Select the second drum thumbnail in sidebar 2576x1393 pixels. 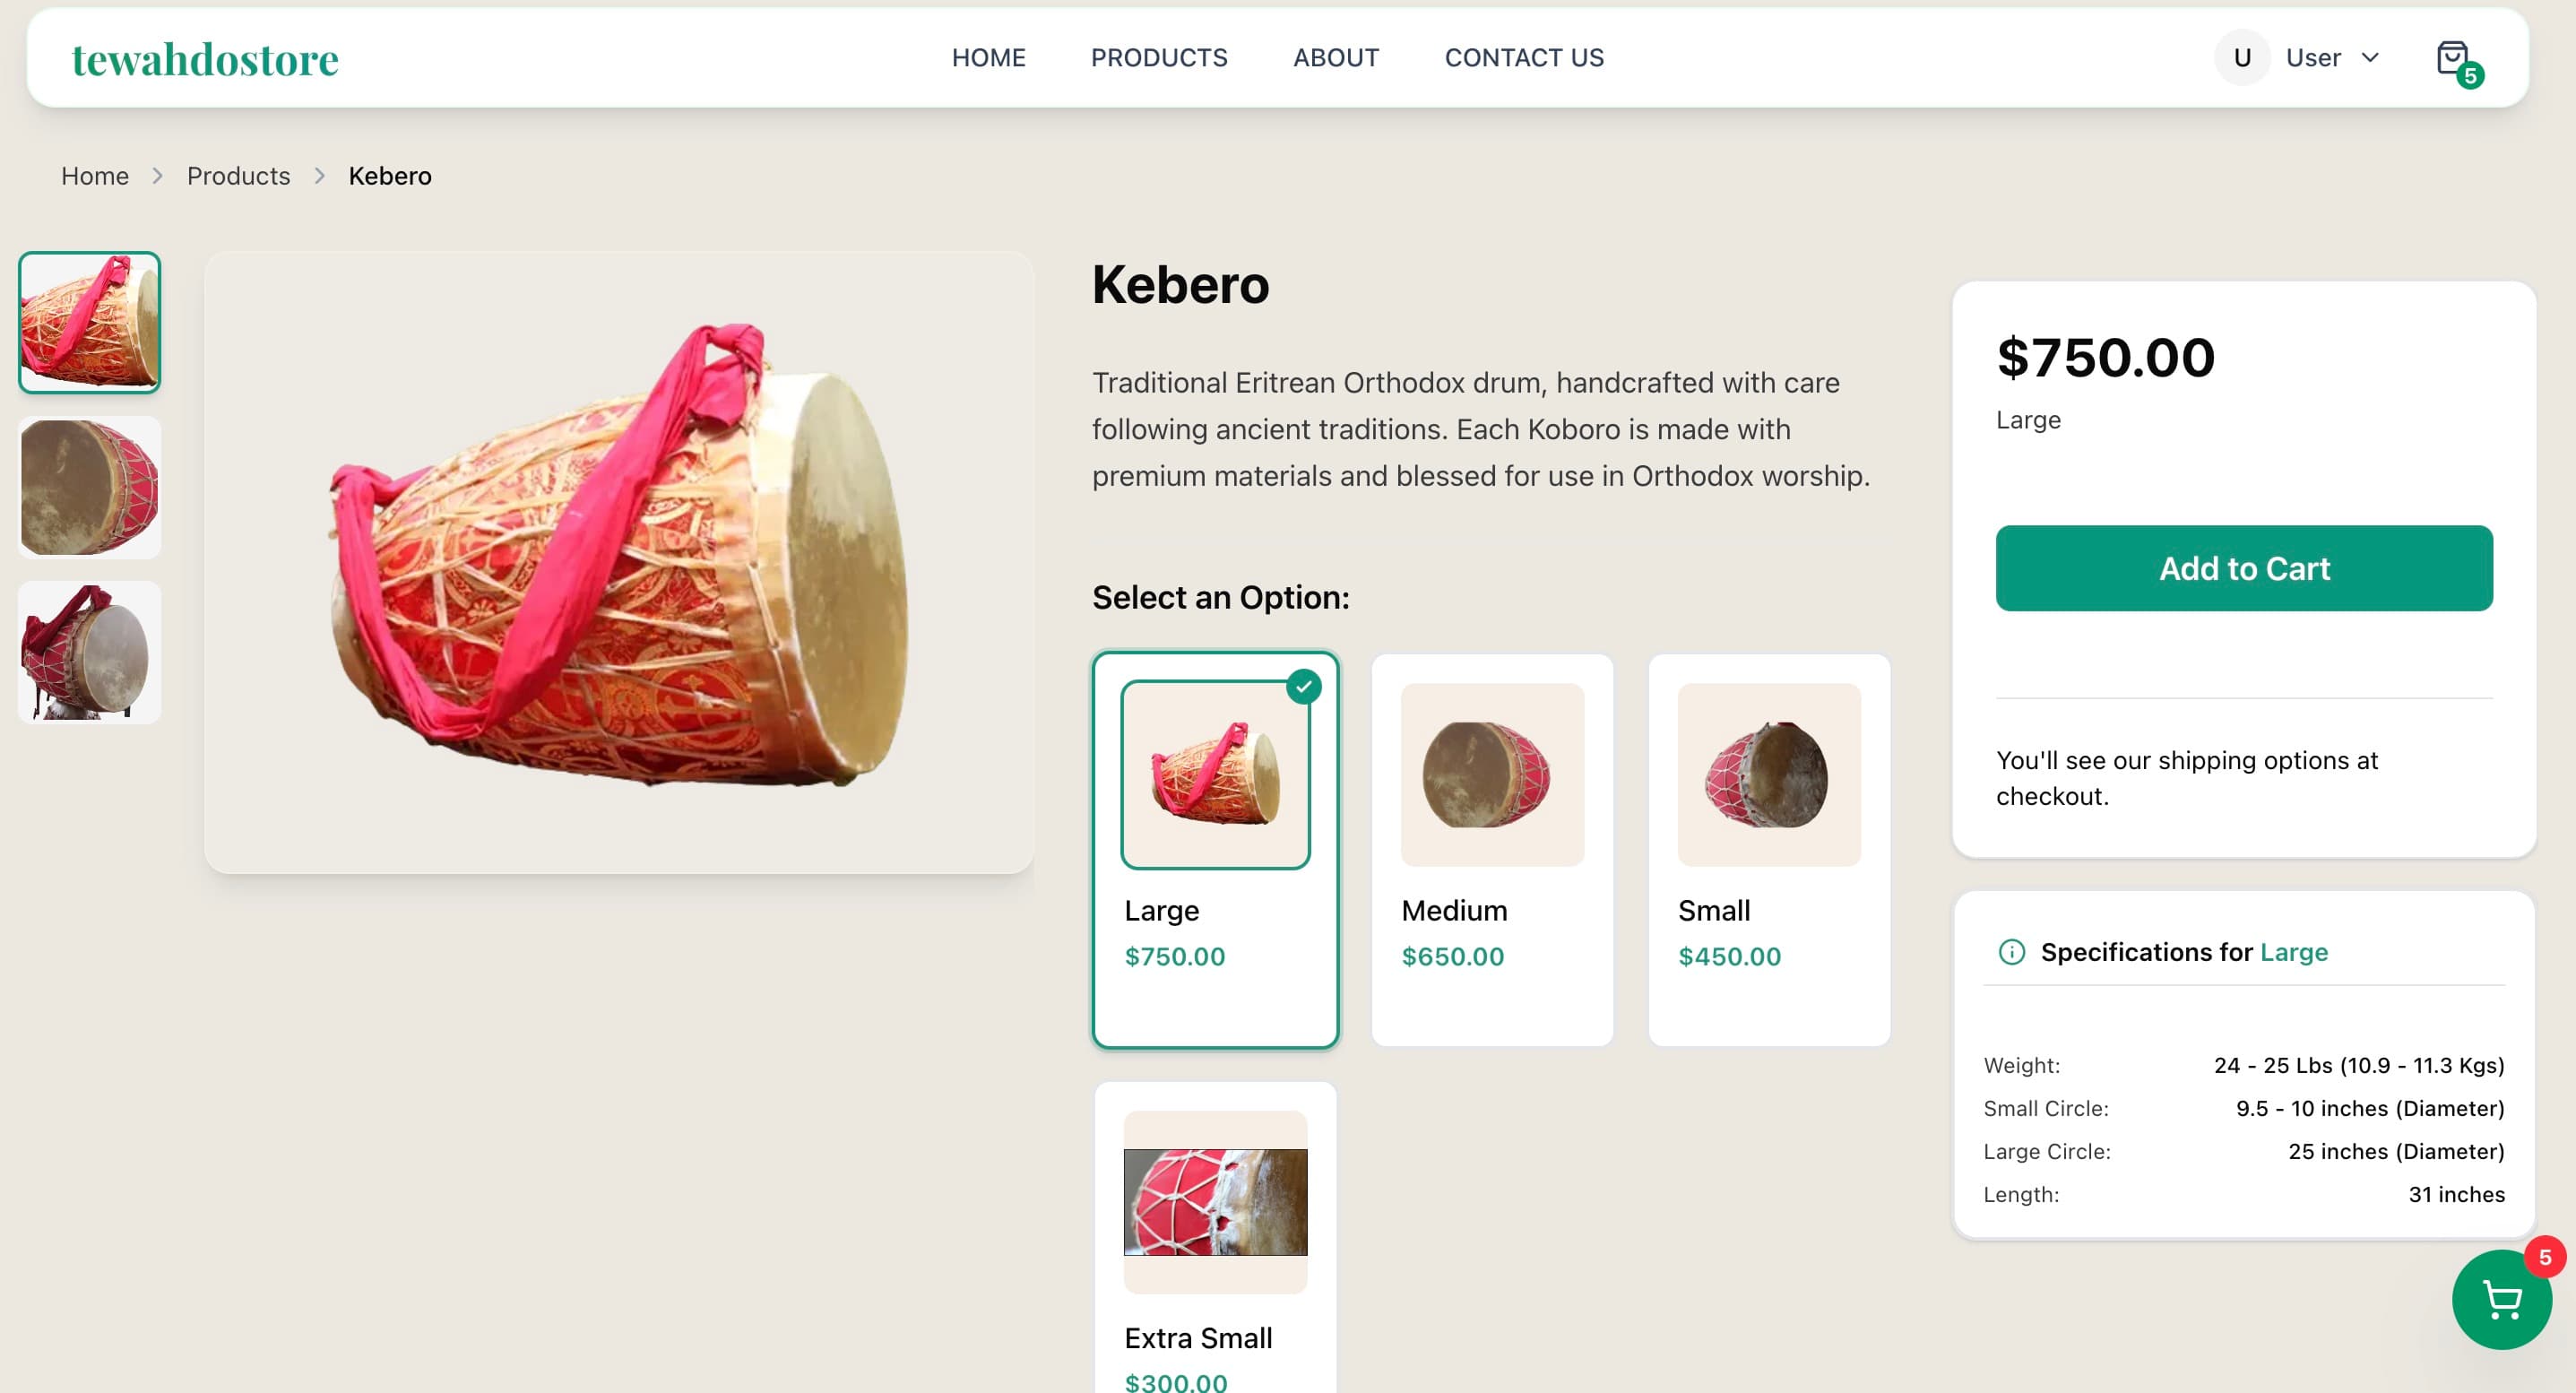[x=89, y=487]
